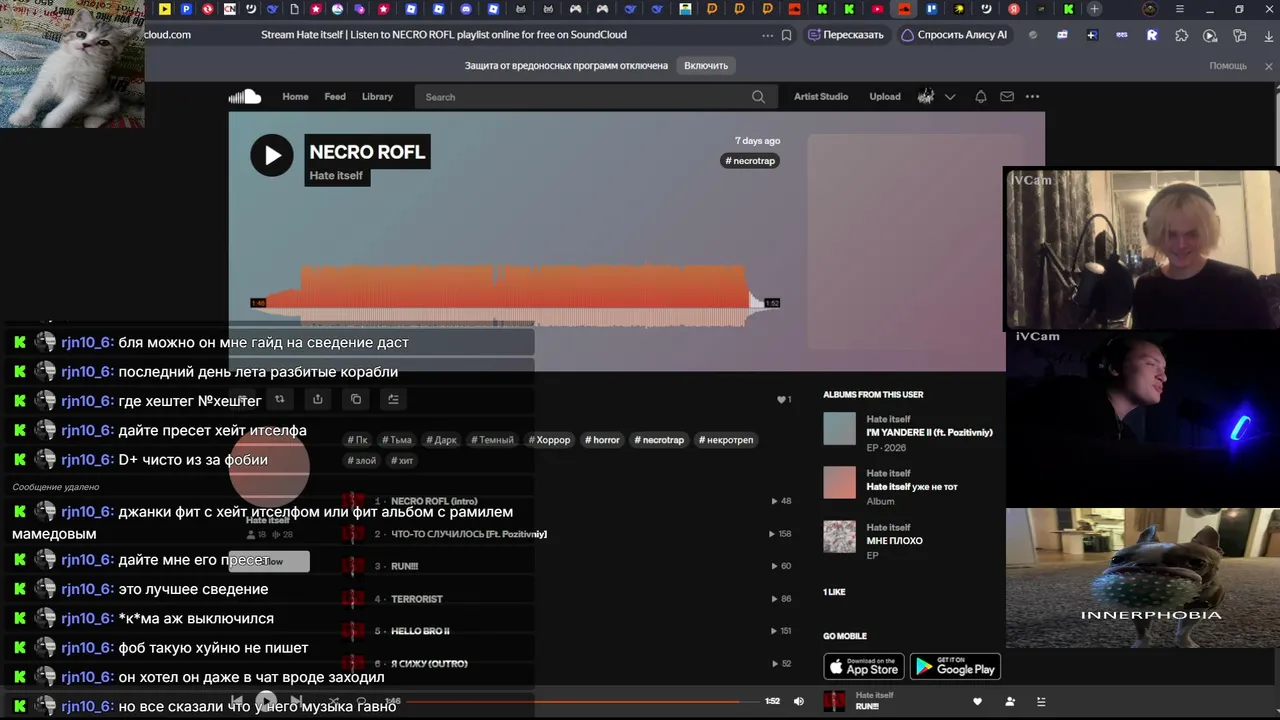The height and width of the screenshot is (720, 1280).
Task: Expand the profile dropdown chevron
Action: 950,97
